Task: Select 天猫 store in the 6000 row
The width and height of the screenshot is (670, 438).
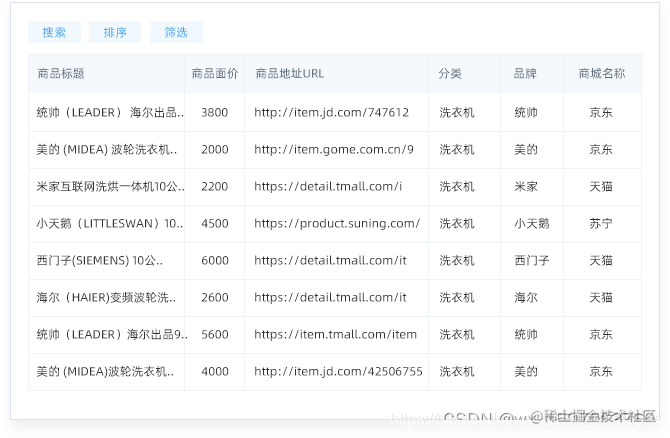Action: 601,260
